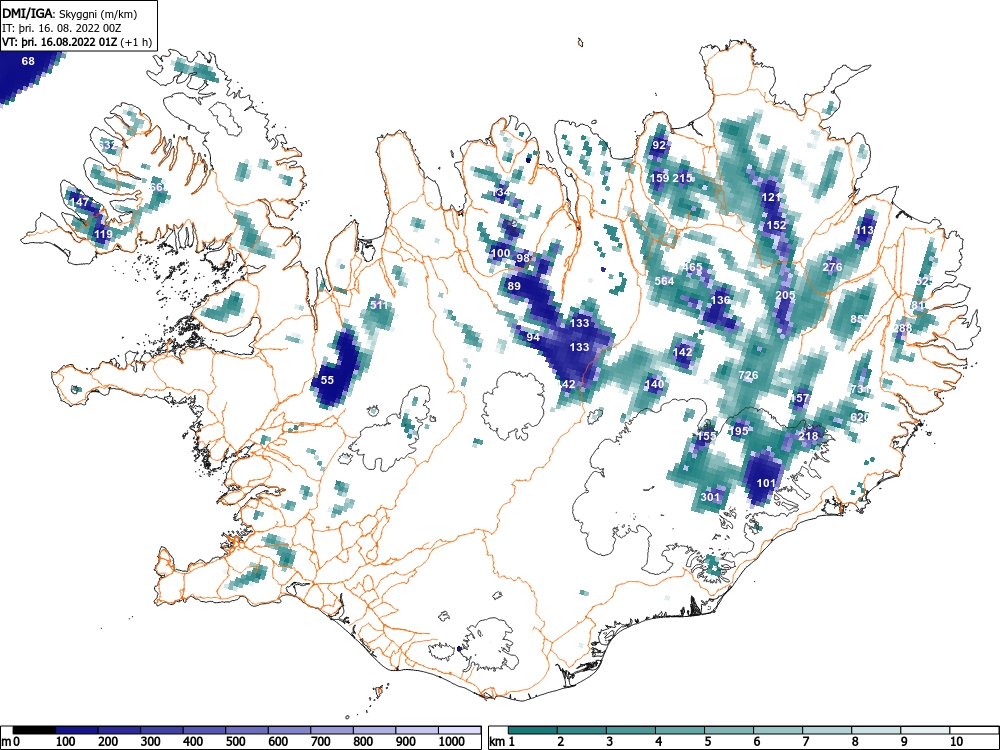The height and width of the screenshot is (750, 1000).
Task: Select the 195 visibility label
Action: click(x=739, y=431)
